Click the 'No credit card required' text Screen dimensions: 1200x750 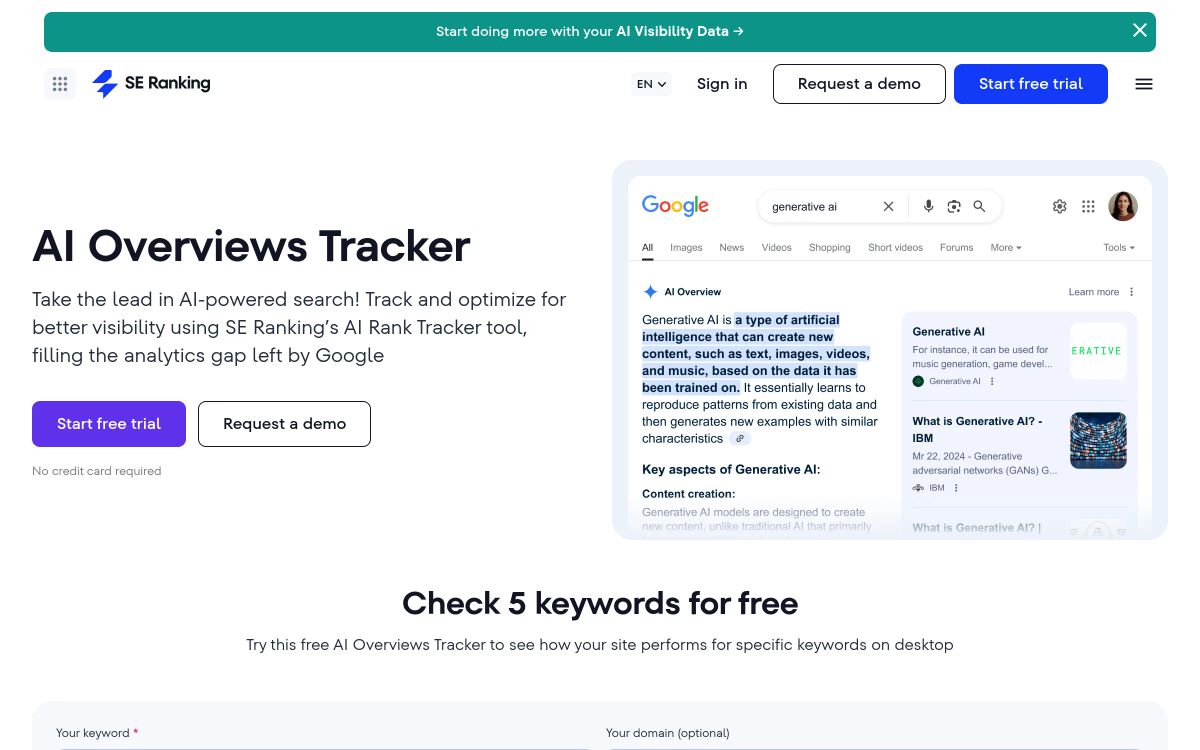(x=97, y=471)
